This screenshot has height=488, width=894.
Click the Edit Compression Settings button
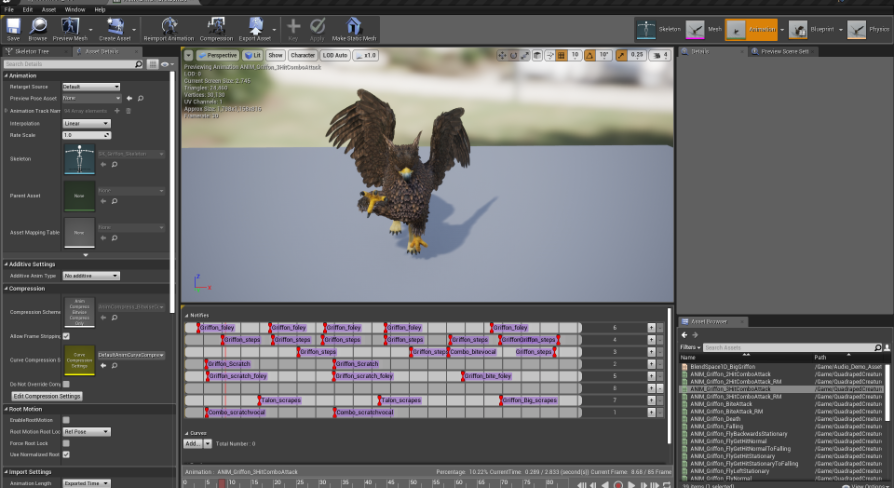[47, 396]
